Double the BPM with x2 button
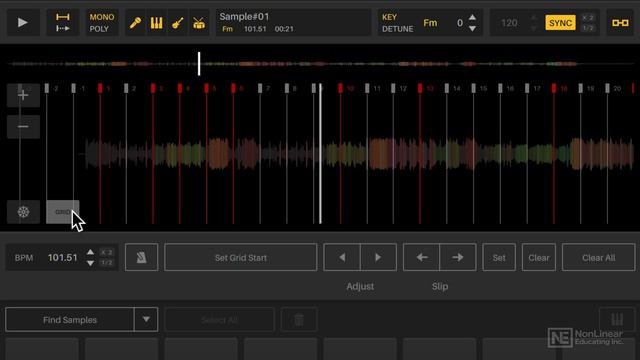The width and height of the screenshot is (640, 360). point(107,252)
